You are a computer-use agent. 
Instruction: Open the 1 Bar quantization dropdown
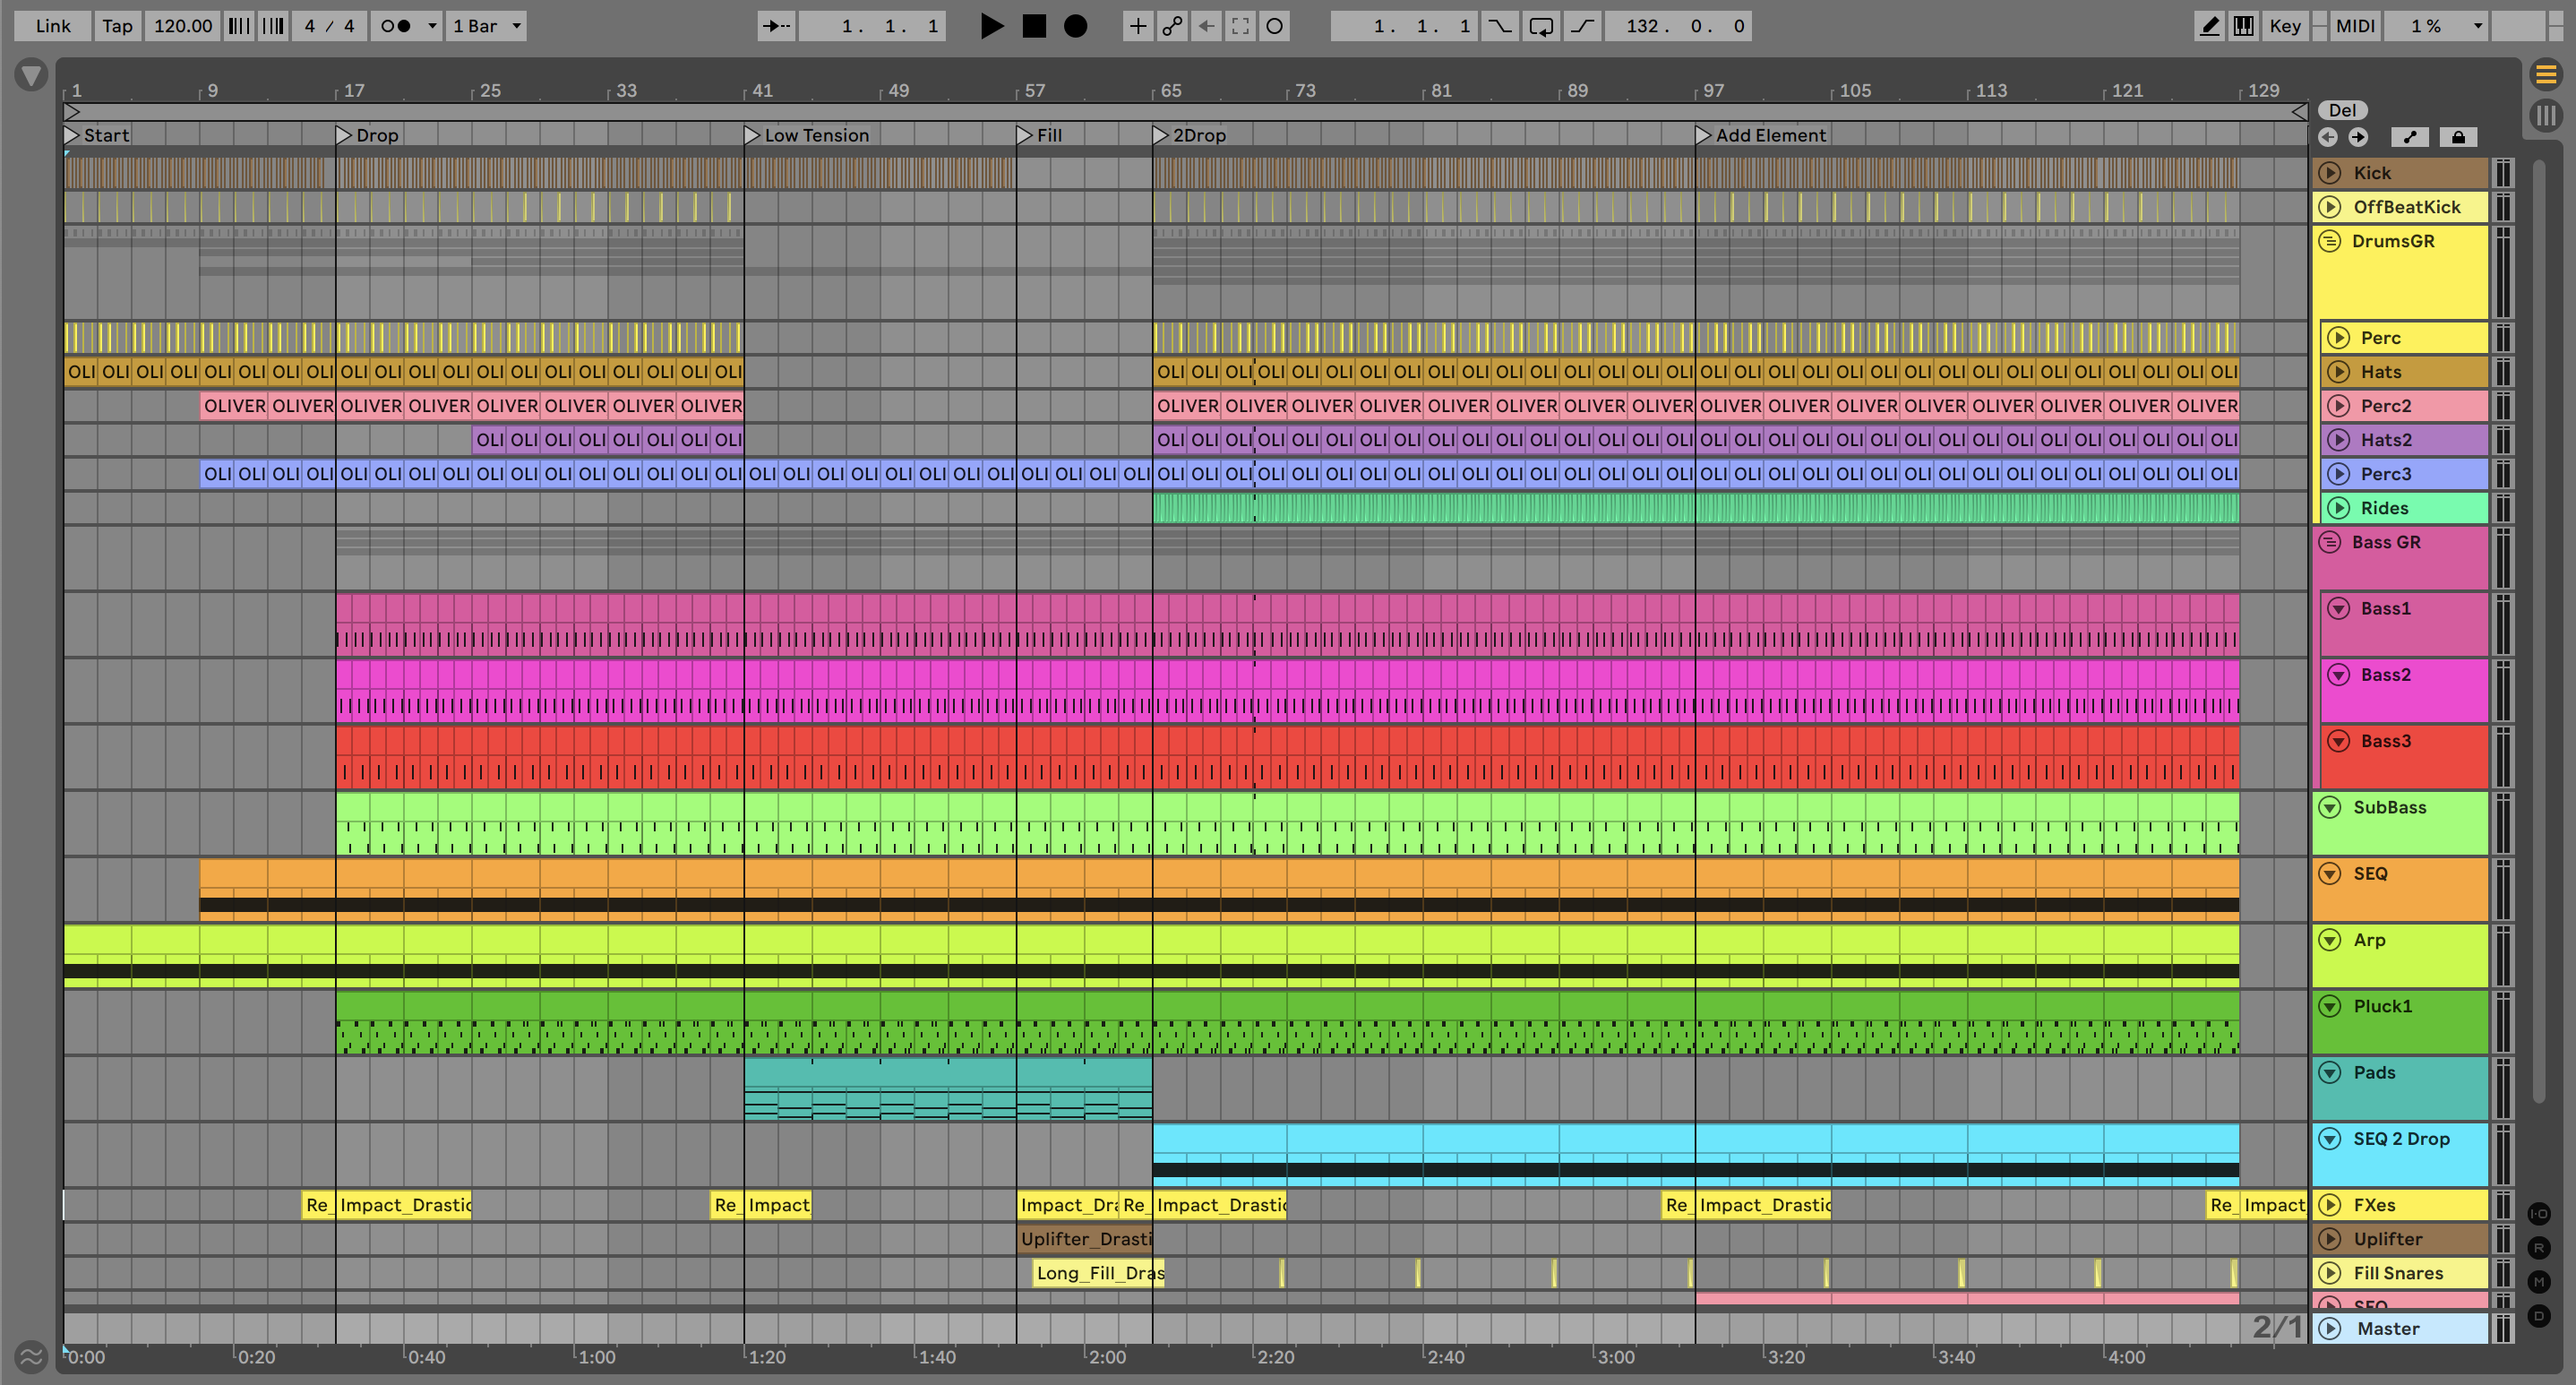click(x=487, y=26)
